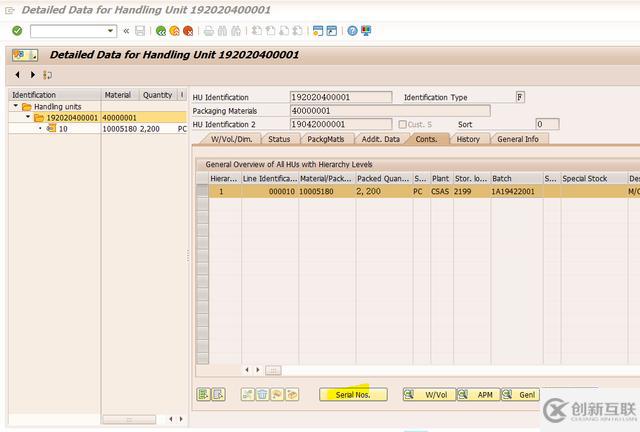Click the Find binoculars icon
The width and height of the screenshot is (640, 432).
222,31
